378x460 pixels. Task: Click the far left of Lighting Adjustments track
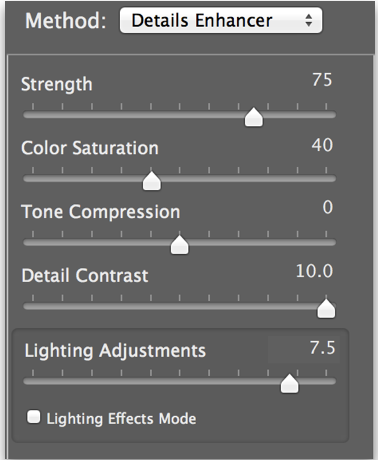(27, 381)
